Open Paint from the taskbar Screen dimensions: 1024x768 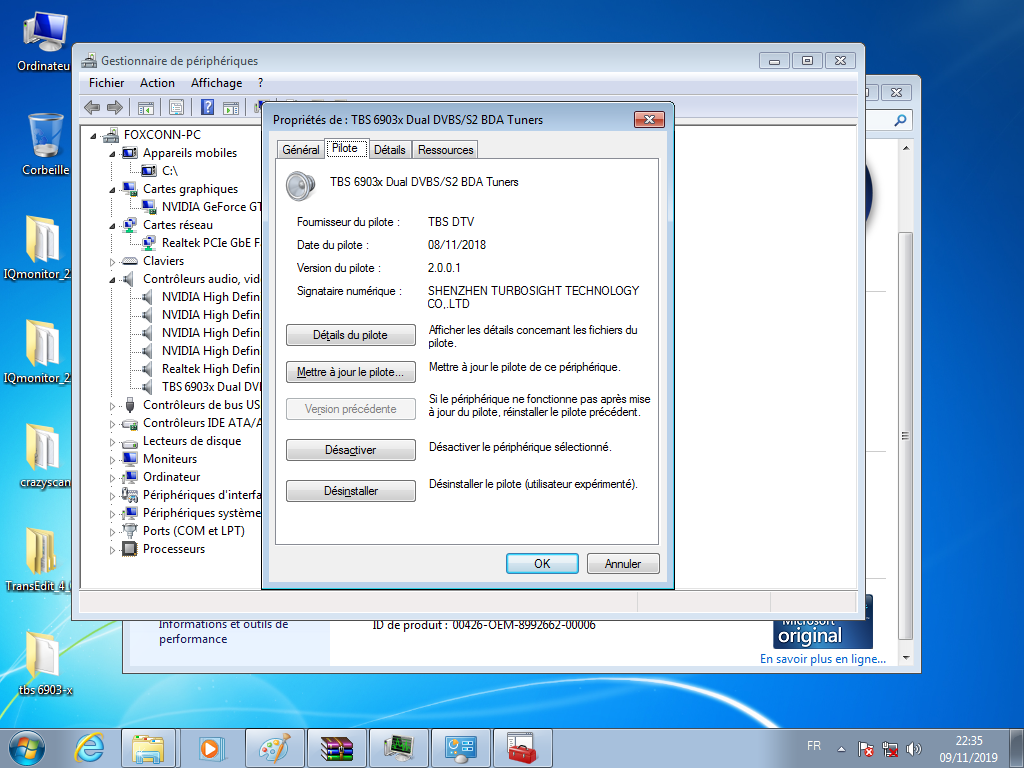click(274, 747)
